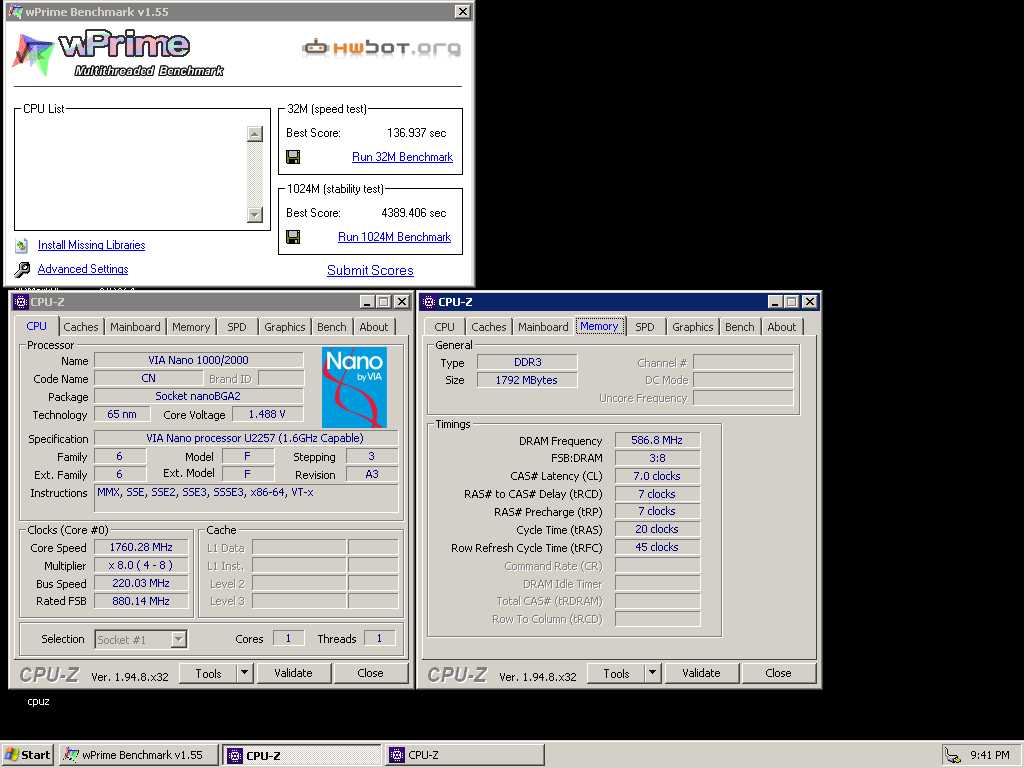Click the save icon beside Run 32M Benchmark
The width and height of the screenshot is (1024, 768).
point(293,157)
